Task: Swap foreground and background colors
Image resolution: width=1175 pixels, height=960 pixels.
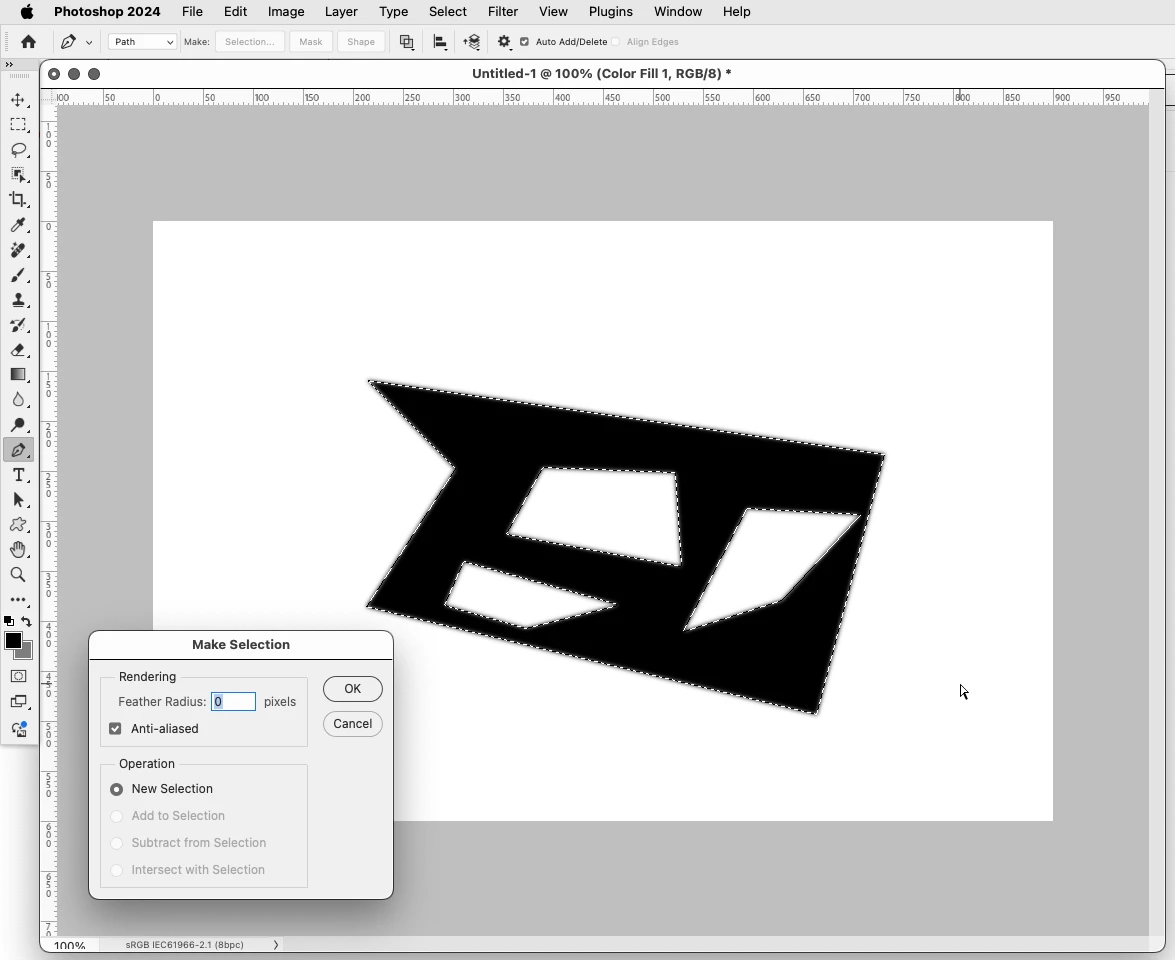Action: click(27, 621)
